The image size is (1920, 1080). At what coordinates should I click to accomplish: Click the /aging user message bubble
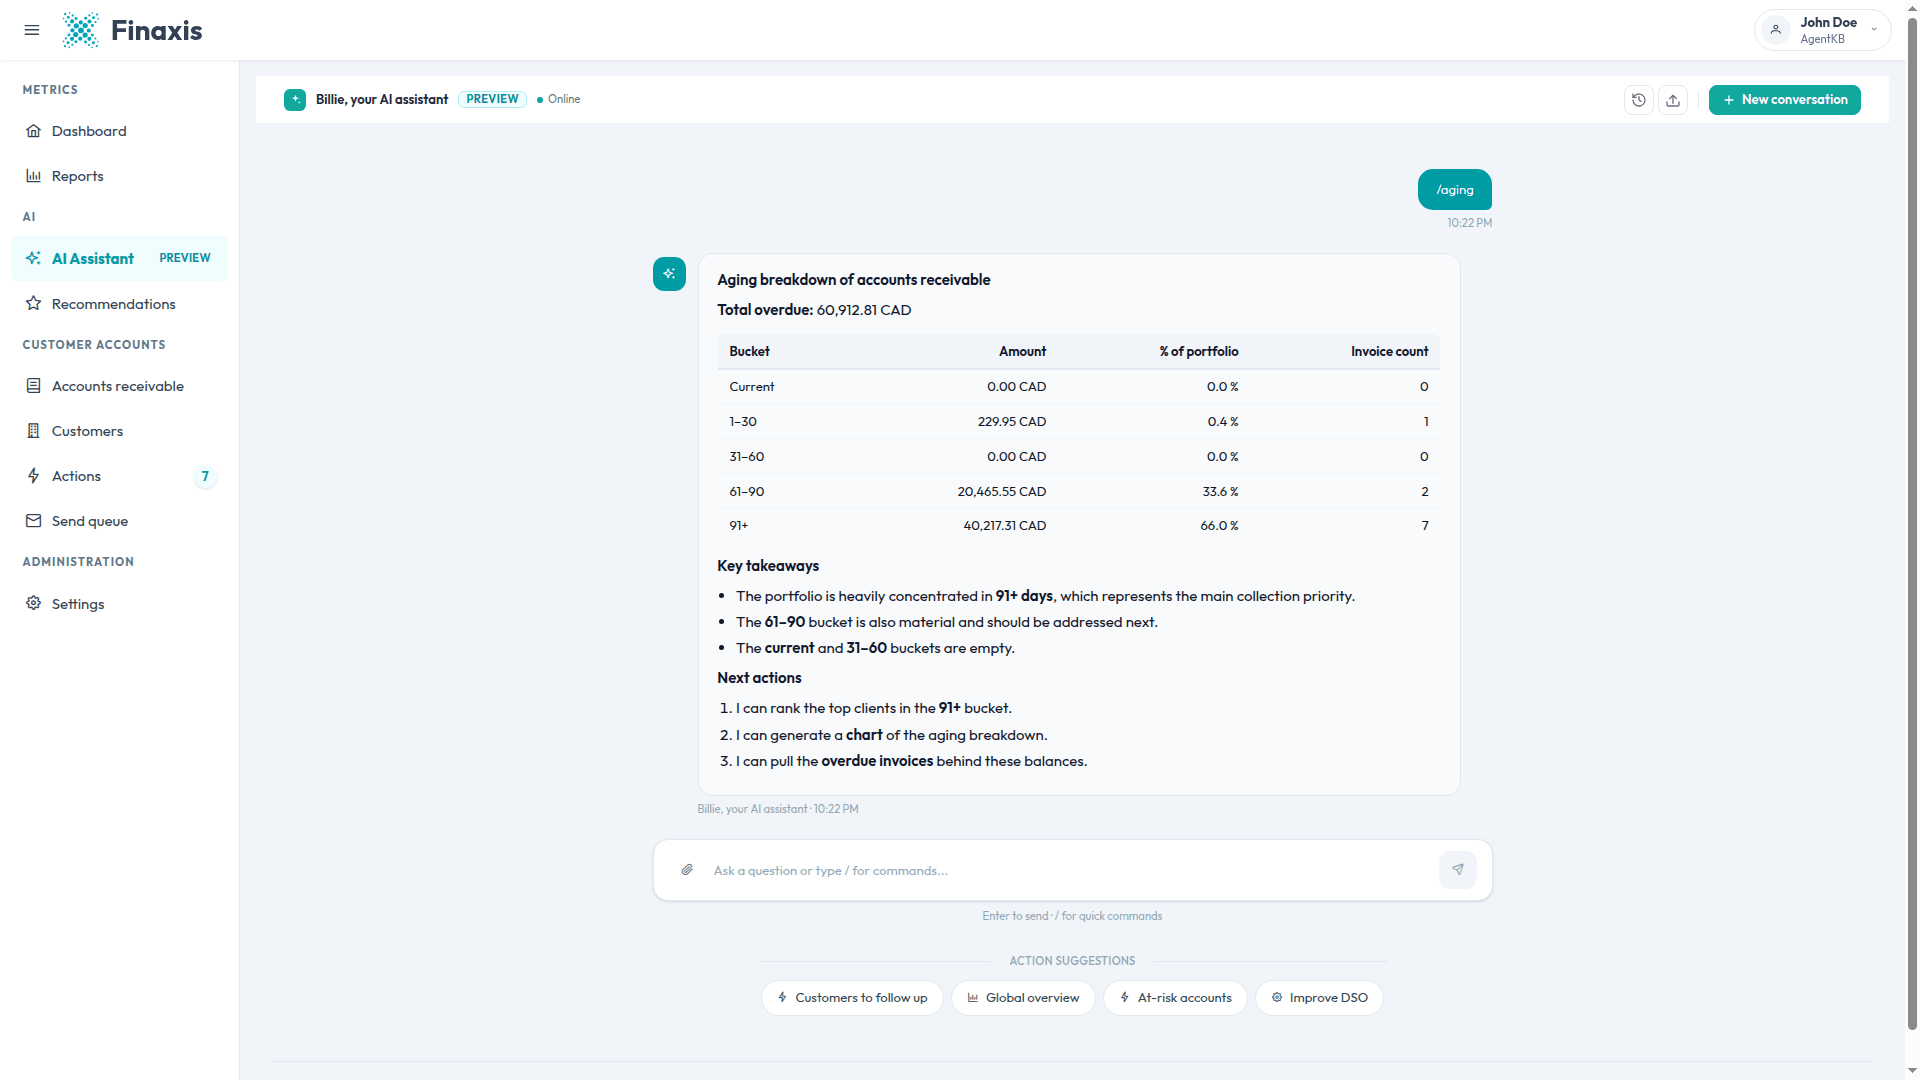1454,190
